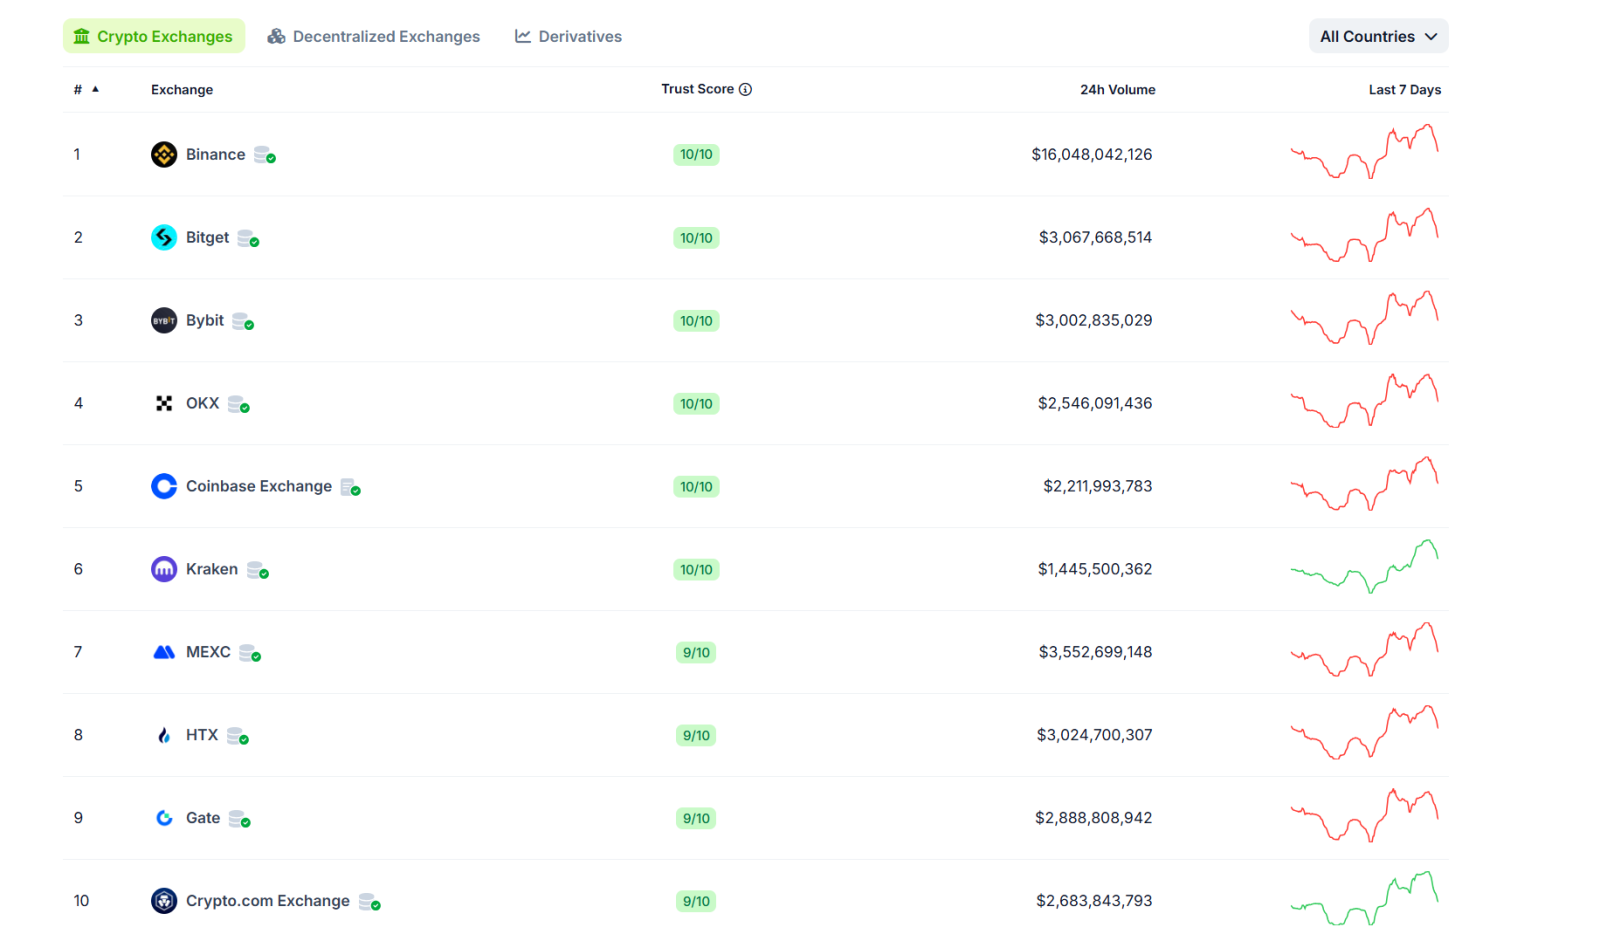
Task: Sort by rank number column
Action: pos(86,89)
